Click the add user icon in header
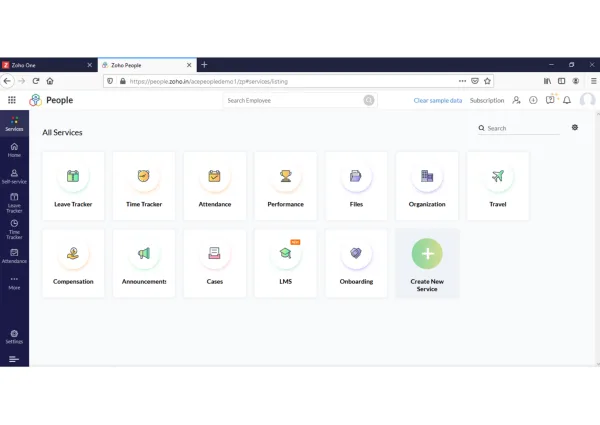 point(516,100)
